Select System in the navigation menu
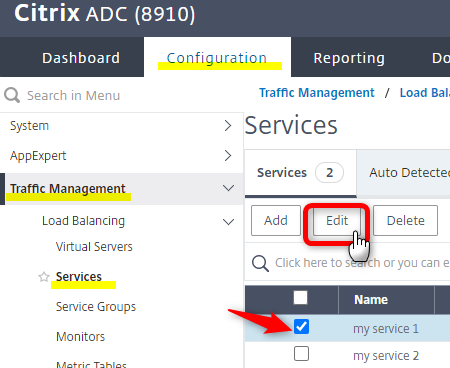 (29, 126)
